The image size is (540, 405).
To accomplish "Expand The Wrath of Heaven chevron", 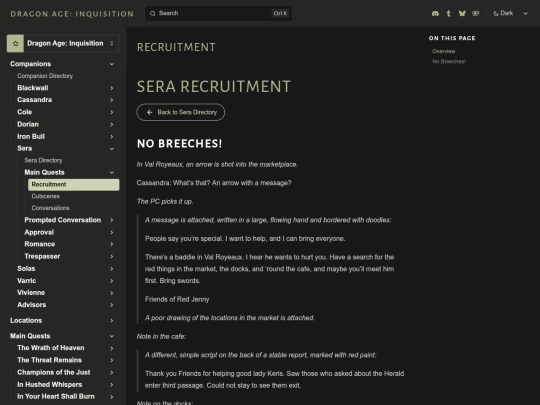I will [x=112, y=348].
